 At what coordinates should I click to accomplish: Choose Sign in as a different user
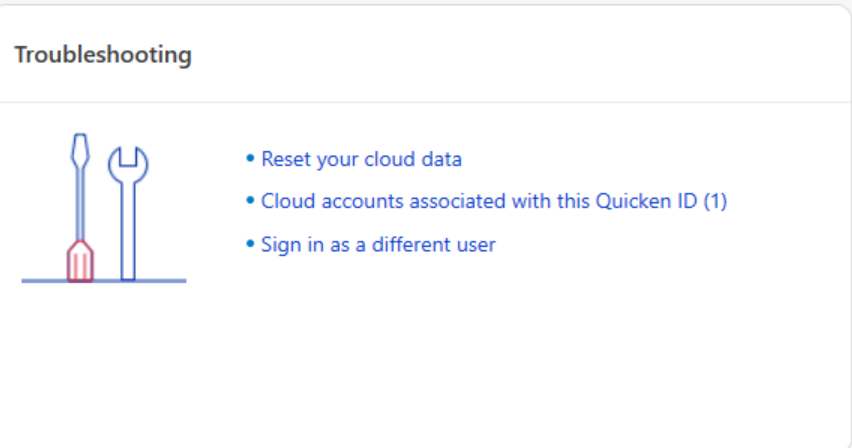pos(378,244)
